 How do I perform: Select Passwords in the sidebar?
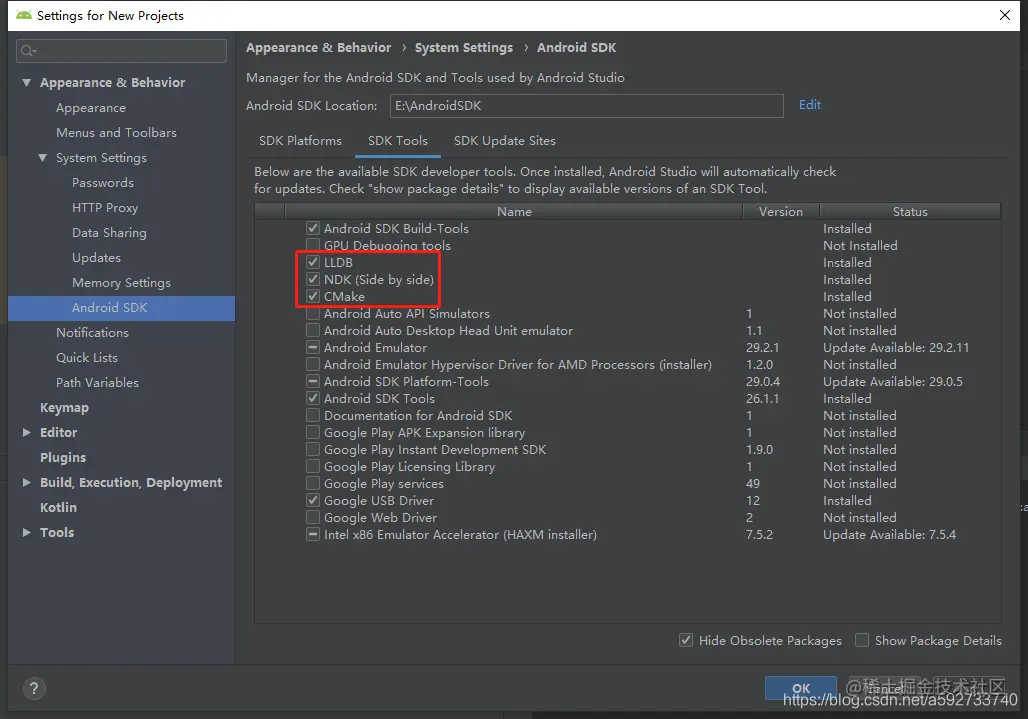[102, 183]
